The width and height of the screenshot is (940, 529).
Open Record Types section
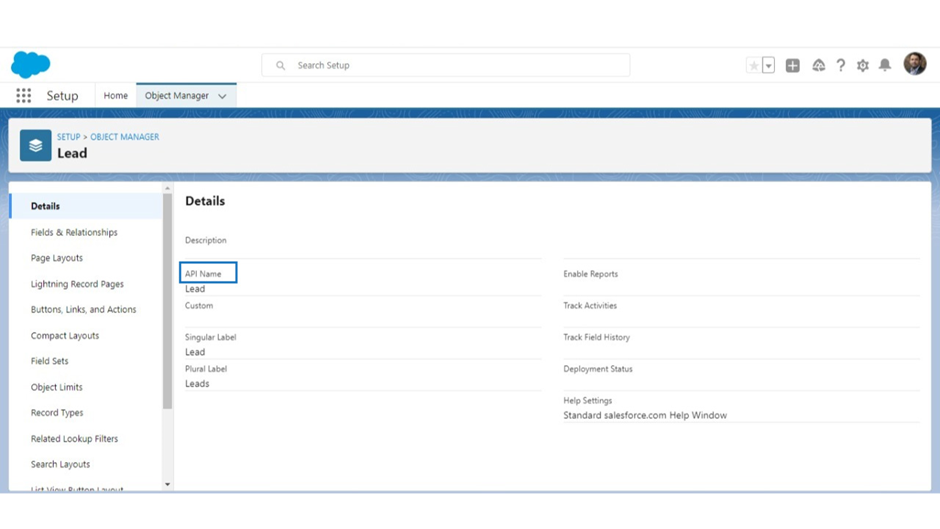click(57, 413)
